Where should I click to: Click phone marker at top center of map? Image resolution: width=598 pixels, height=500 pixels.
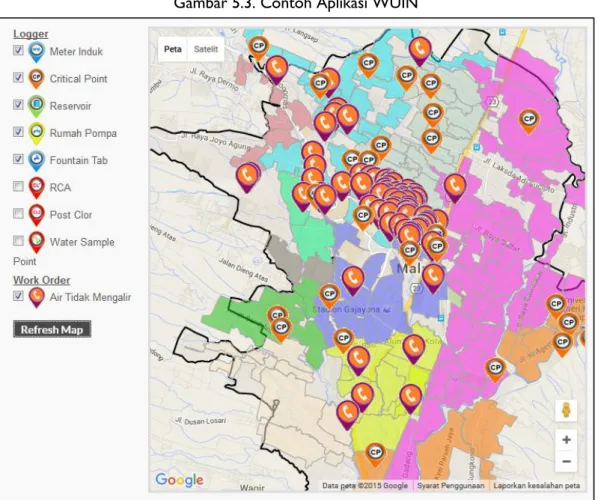[420, 50]
